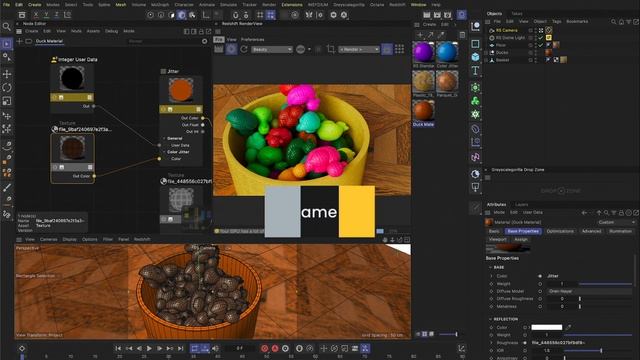This screenshot has width=640, height=360.
Task: Open Diffuse Model Oren-Nayar dropdown
Action: (589, 291)
